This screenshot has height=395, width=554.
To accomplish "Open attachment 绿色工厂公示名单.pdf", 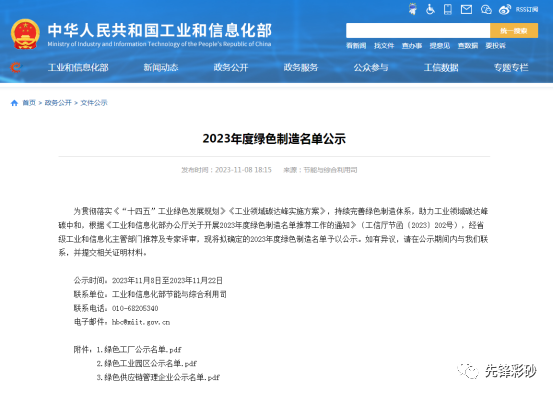I will click(x=143, y=350).
